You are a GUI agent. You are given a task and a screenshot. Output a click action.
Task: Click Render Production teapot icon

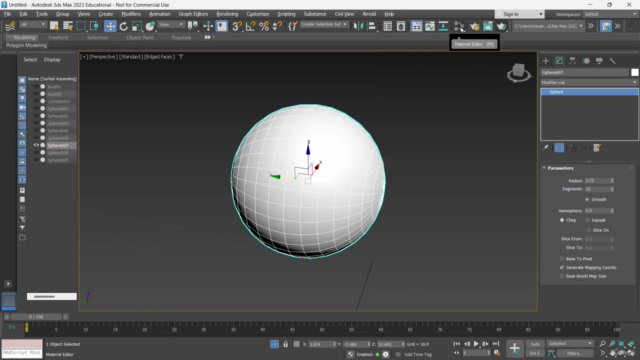pyautogui.click(x=501, y=26)
